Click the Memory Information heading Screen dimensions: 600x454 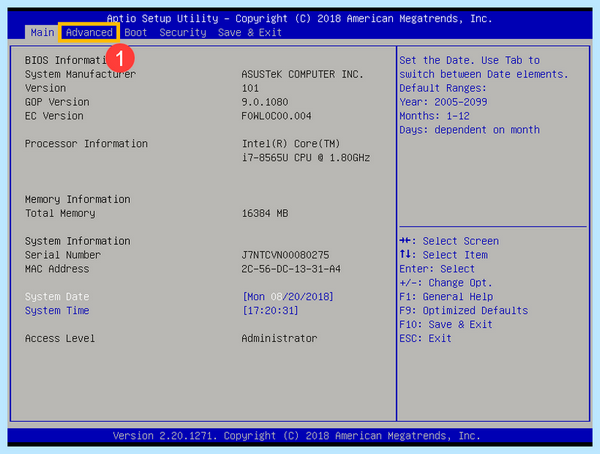(x=78, y=199)
